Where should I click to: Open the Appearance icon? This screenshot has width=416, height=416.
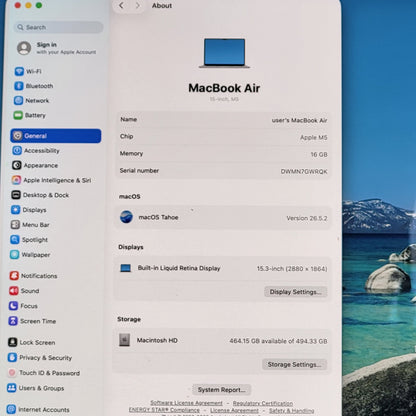[x=17, y=165]
